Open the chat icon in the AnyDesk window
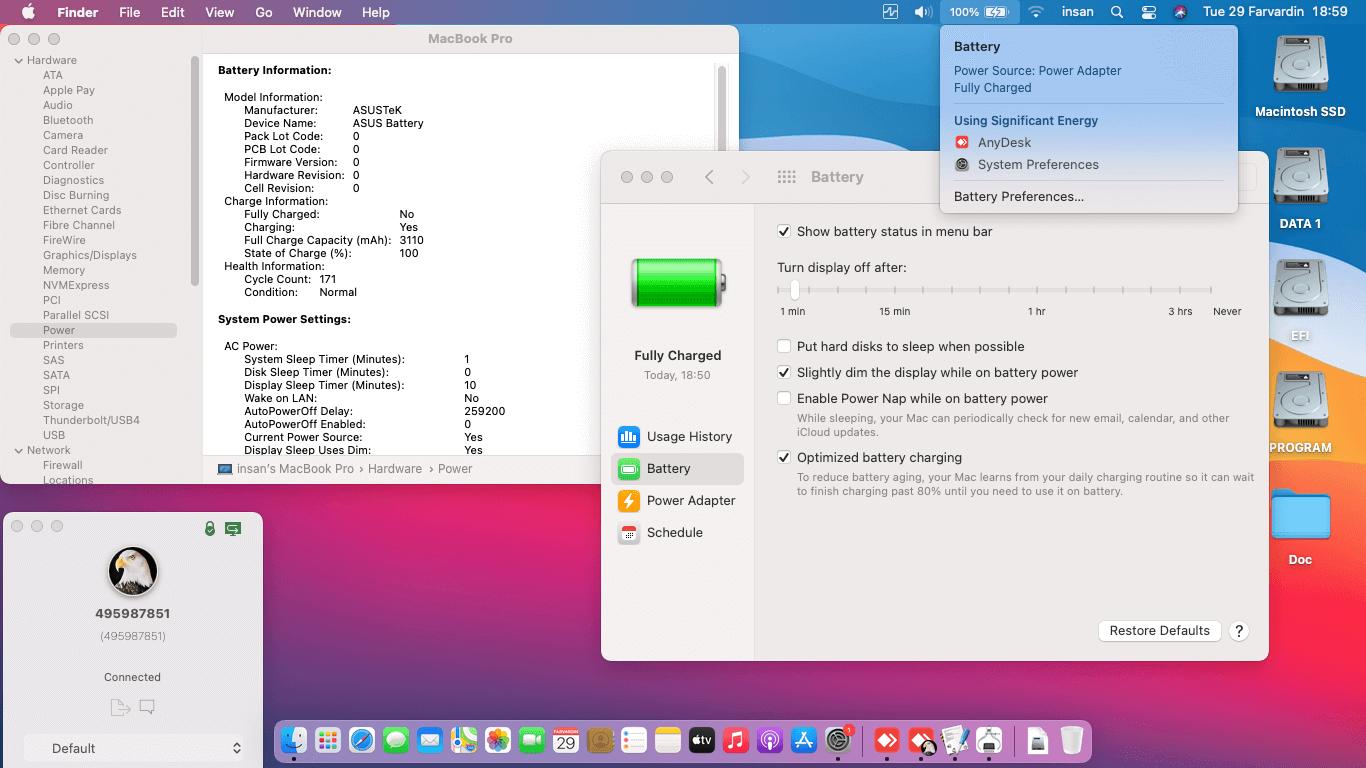 click(x=148, y=707)
